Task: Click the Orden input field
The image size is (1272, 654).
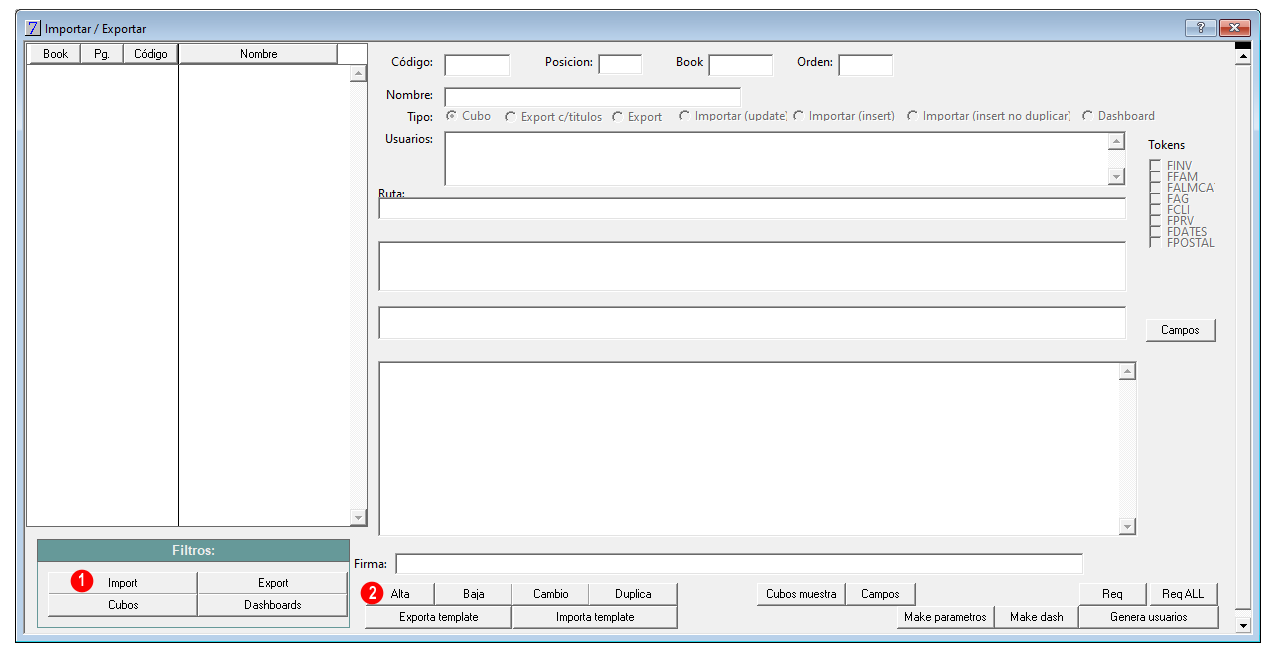Action: (x=865, y=65)
